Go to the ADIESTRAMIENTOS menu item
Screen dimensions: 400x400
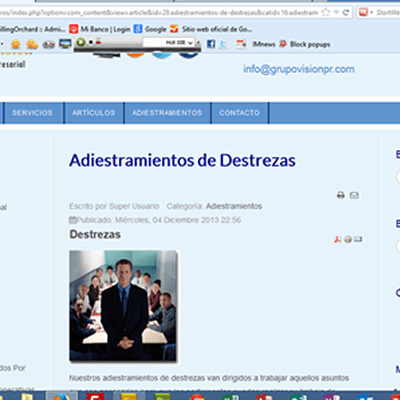click(x=167, y=113)
